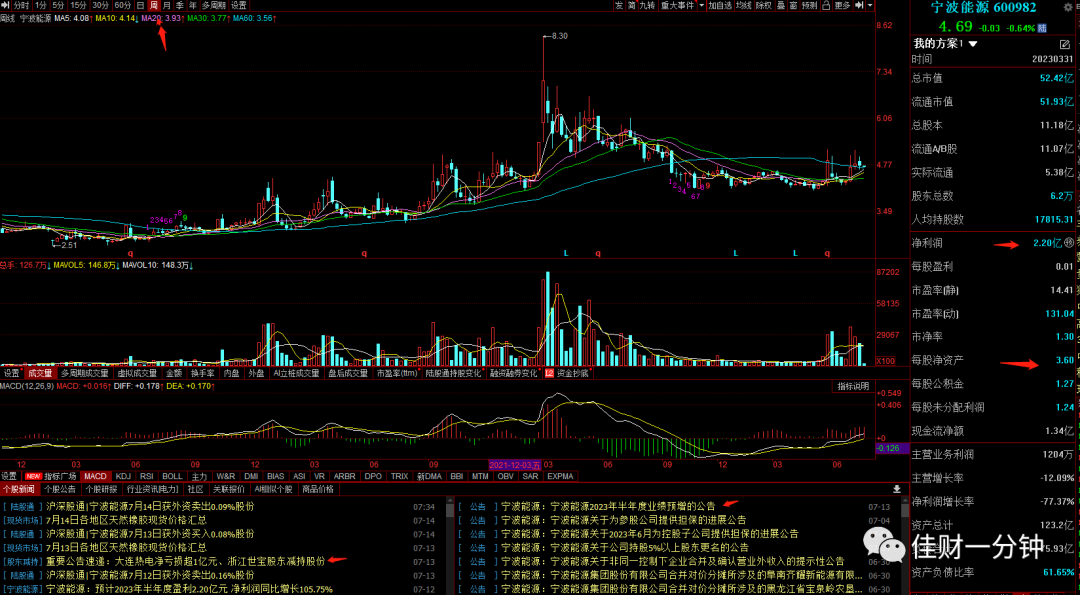Select AI立桩成交量 tab
This screenshot has width=1080, height=595.
point(296,373)
